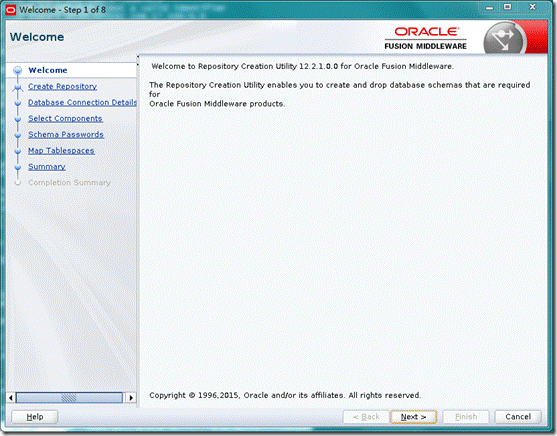Viewport: 557px width, 436px height.
Task: Click the disabled Back button
Action: 366,417
